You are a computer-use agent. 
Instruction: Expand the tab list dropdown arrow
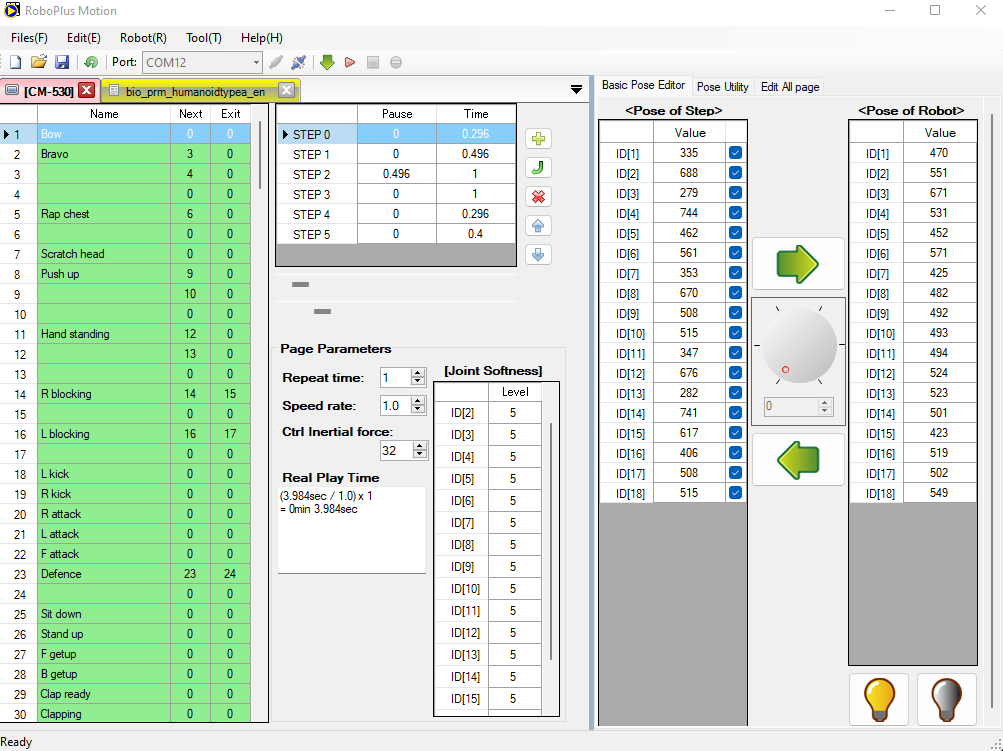pos(576,90)
